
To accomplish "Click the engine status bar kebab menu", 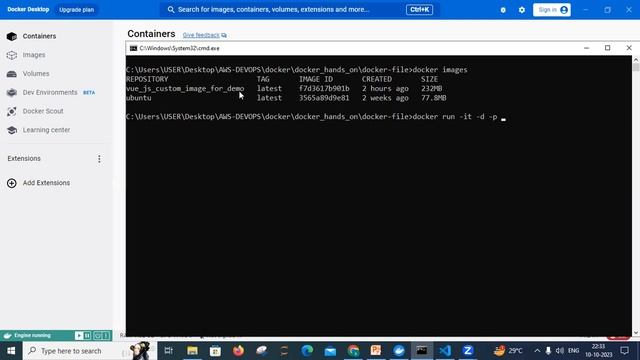I will pyautogui.click(x=106, y=336).
